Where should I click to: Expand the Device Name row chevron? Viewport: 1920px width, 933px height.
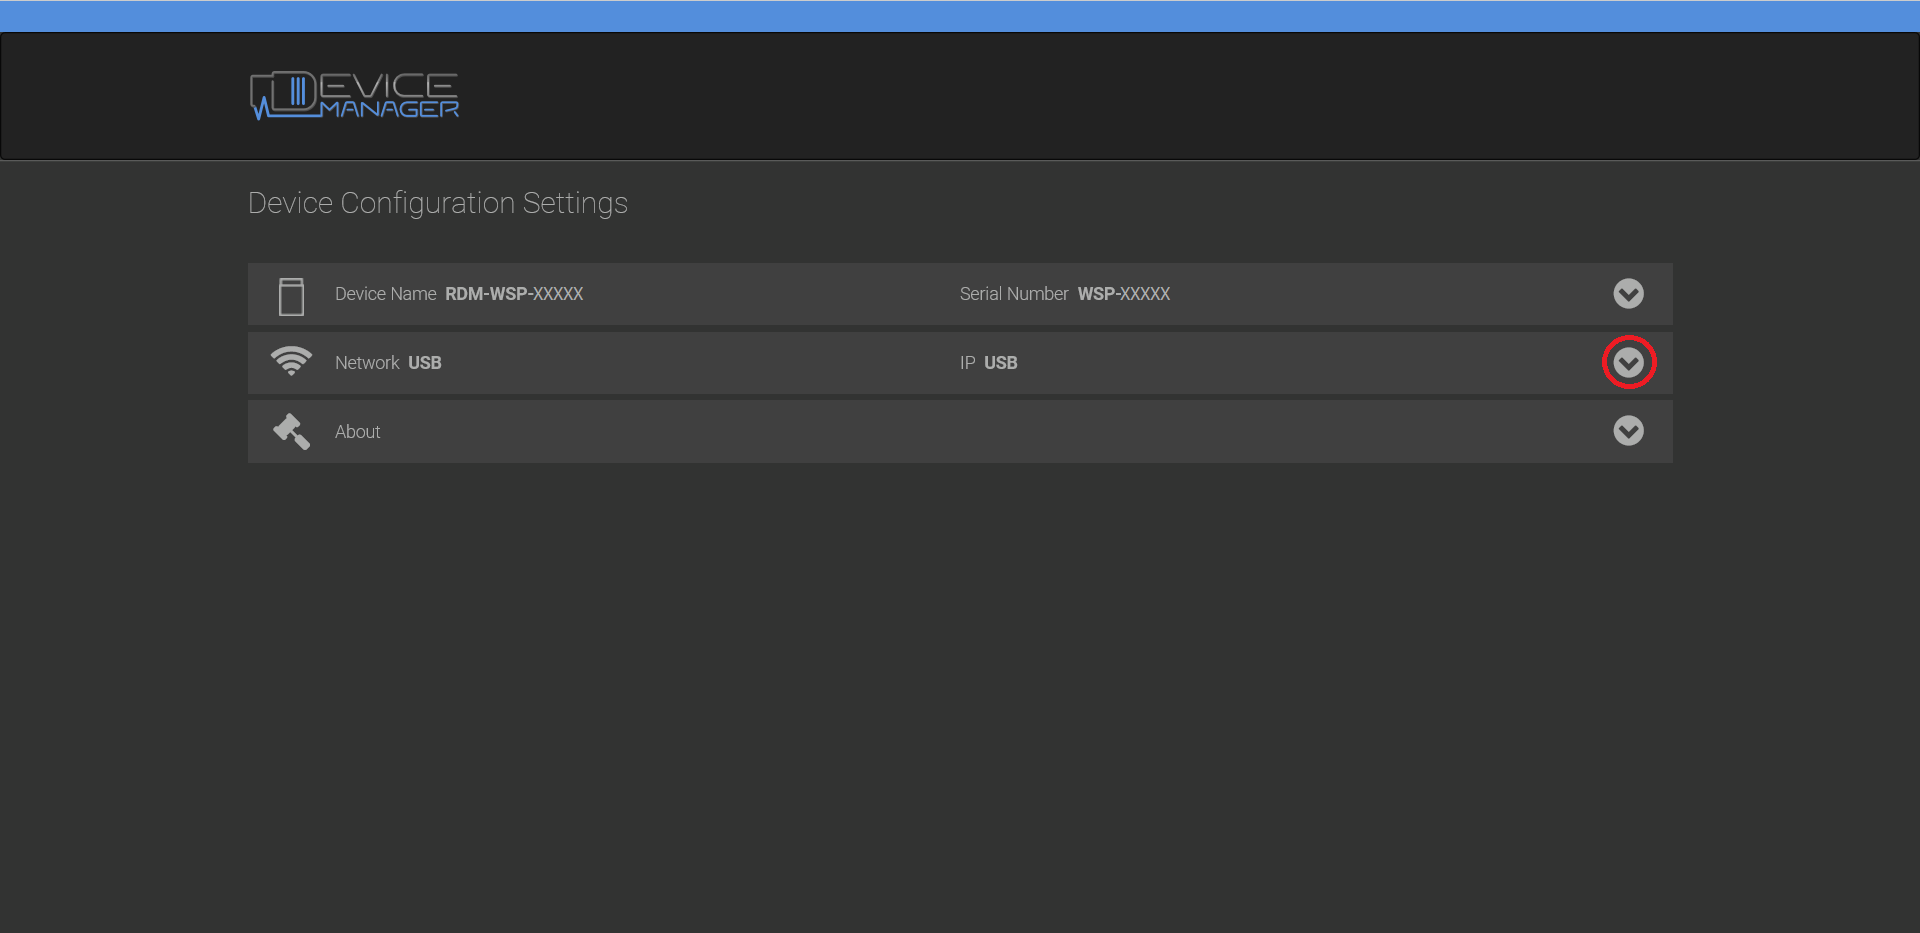pos(1628,294)
